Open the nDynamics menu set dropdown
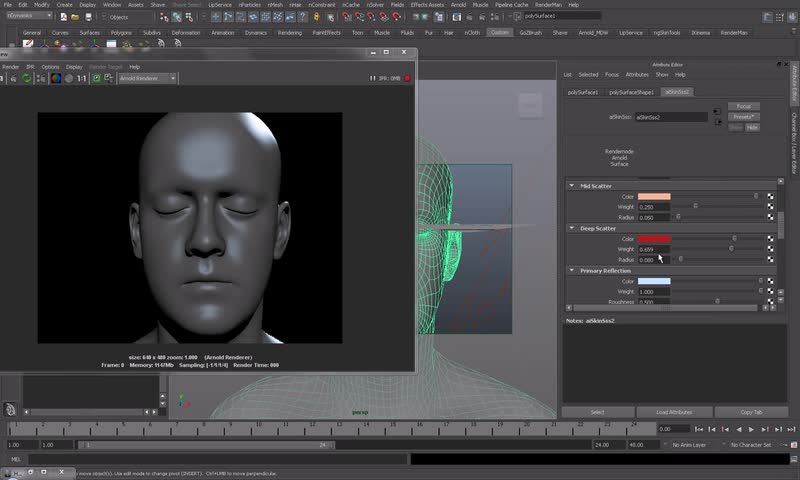 tap(28, 17)
